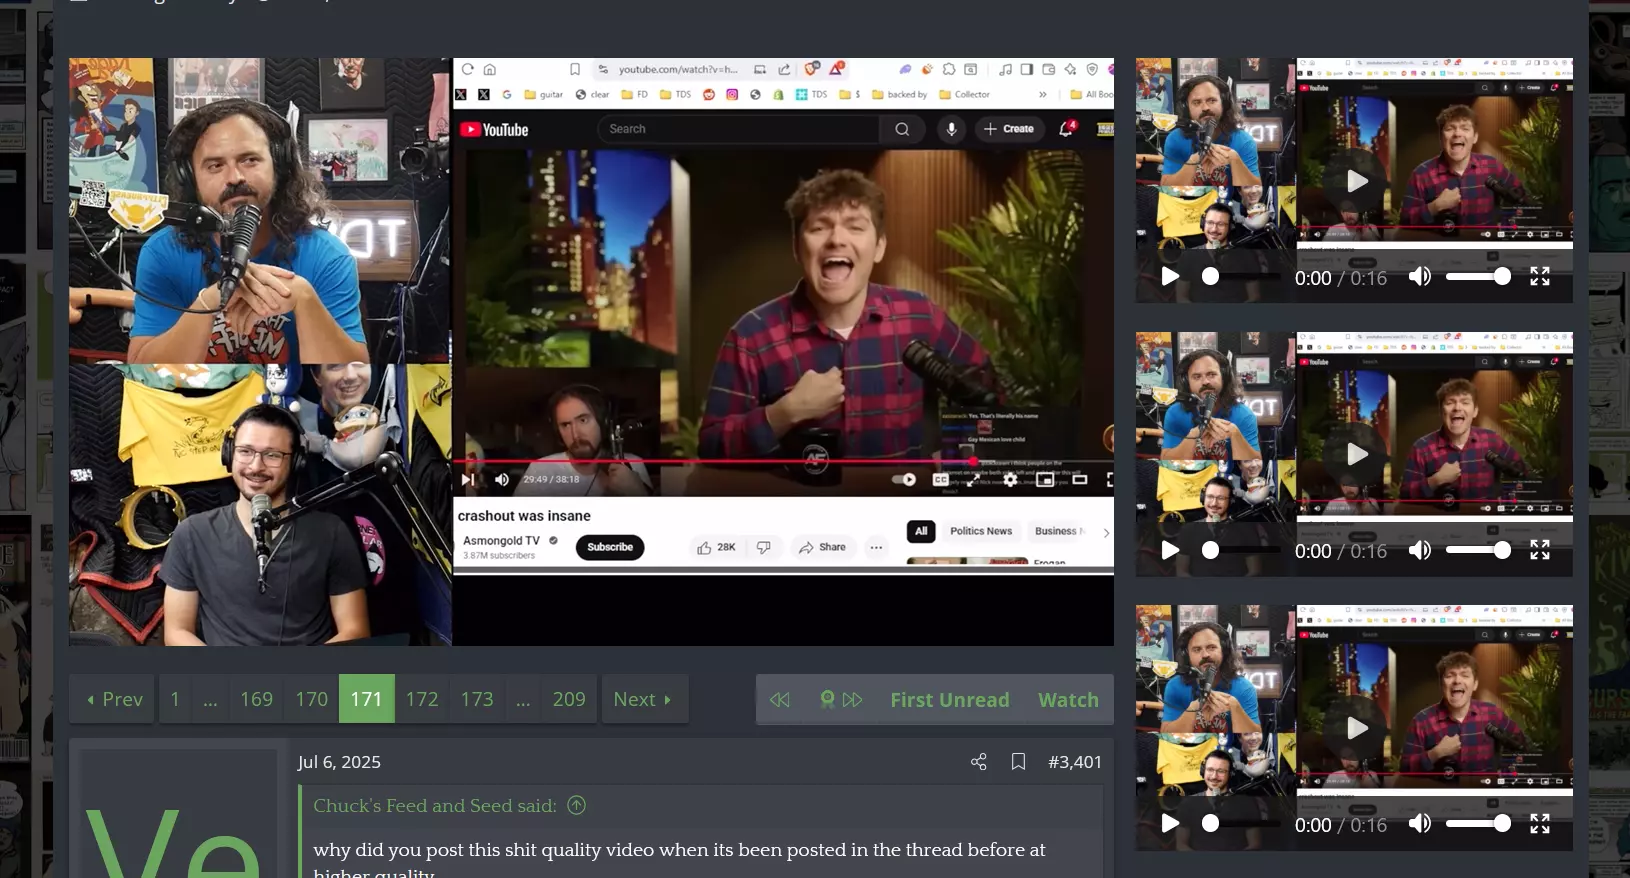
Task: Play the second video in the right column
Action: pos(1170,551)
